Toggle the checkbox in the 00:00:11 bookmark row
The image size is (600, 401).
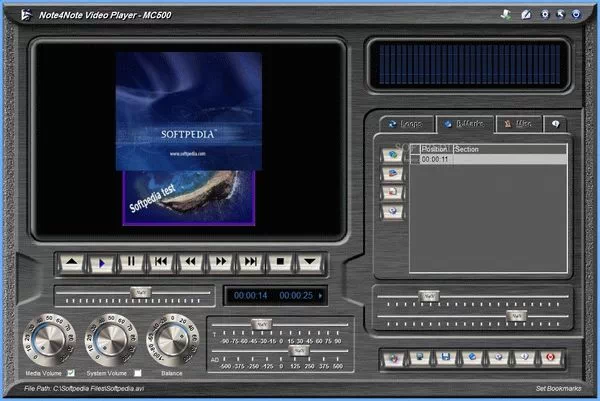(x=415, y=159)
